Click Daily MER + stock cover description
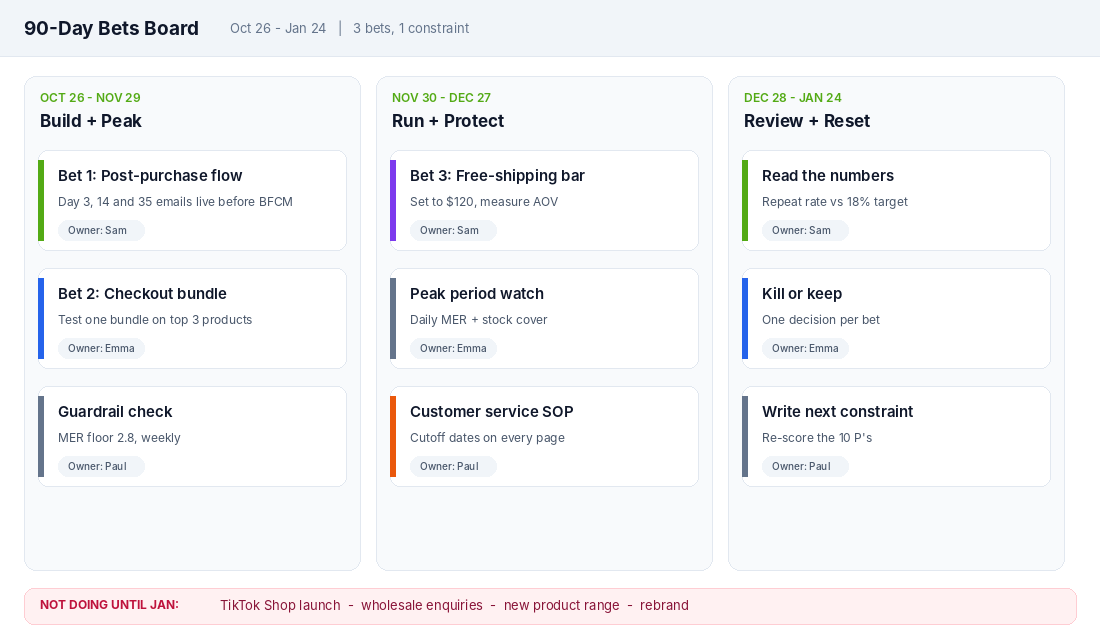This screenshot has width=1100, height=640. tap(478, 320)
